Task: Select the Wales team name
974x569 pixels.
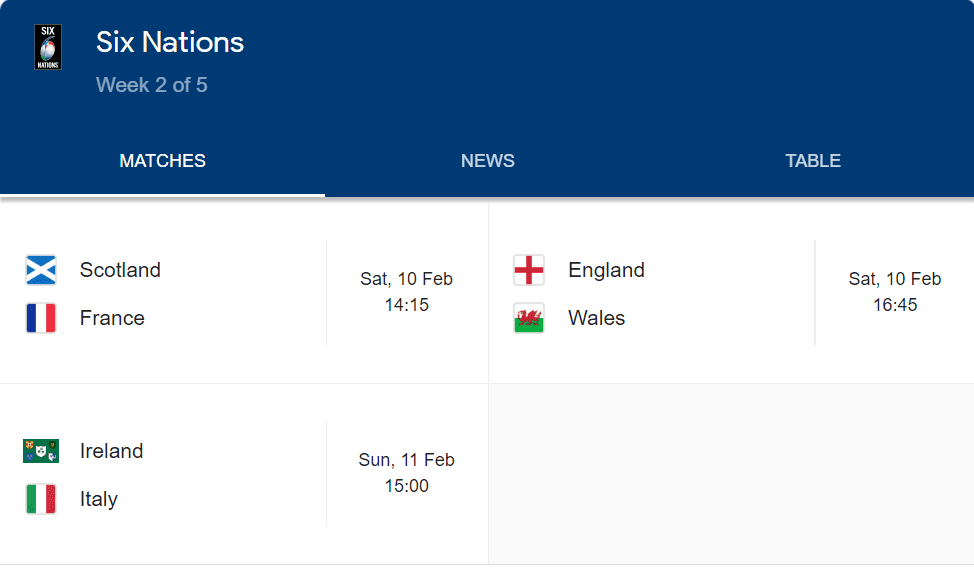Action: pos(596,318)
